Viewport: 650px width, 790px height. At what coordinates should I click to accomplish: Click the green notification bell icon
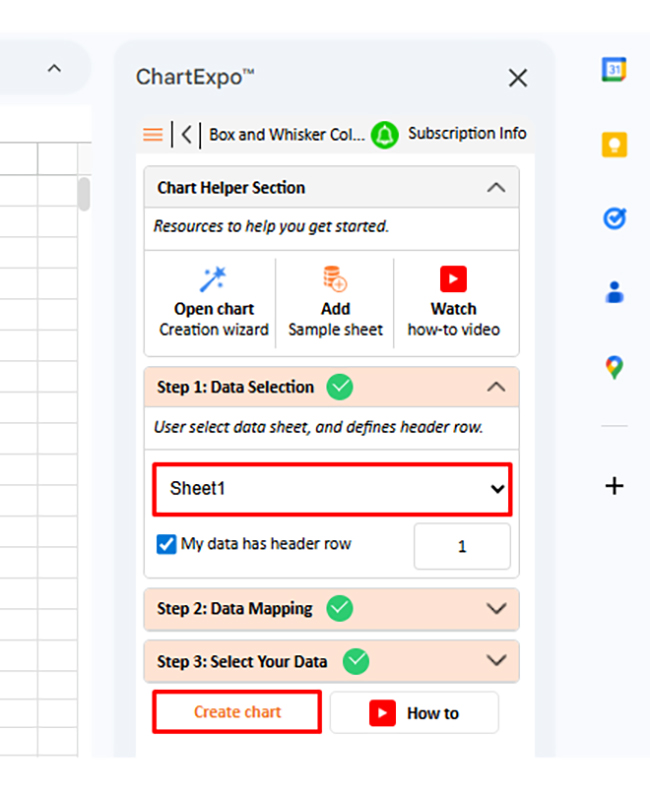click(385, 135)
